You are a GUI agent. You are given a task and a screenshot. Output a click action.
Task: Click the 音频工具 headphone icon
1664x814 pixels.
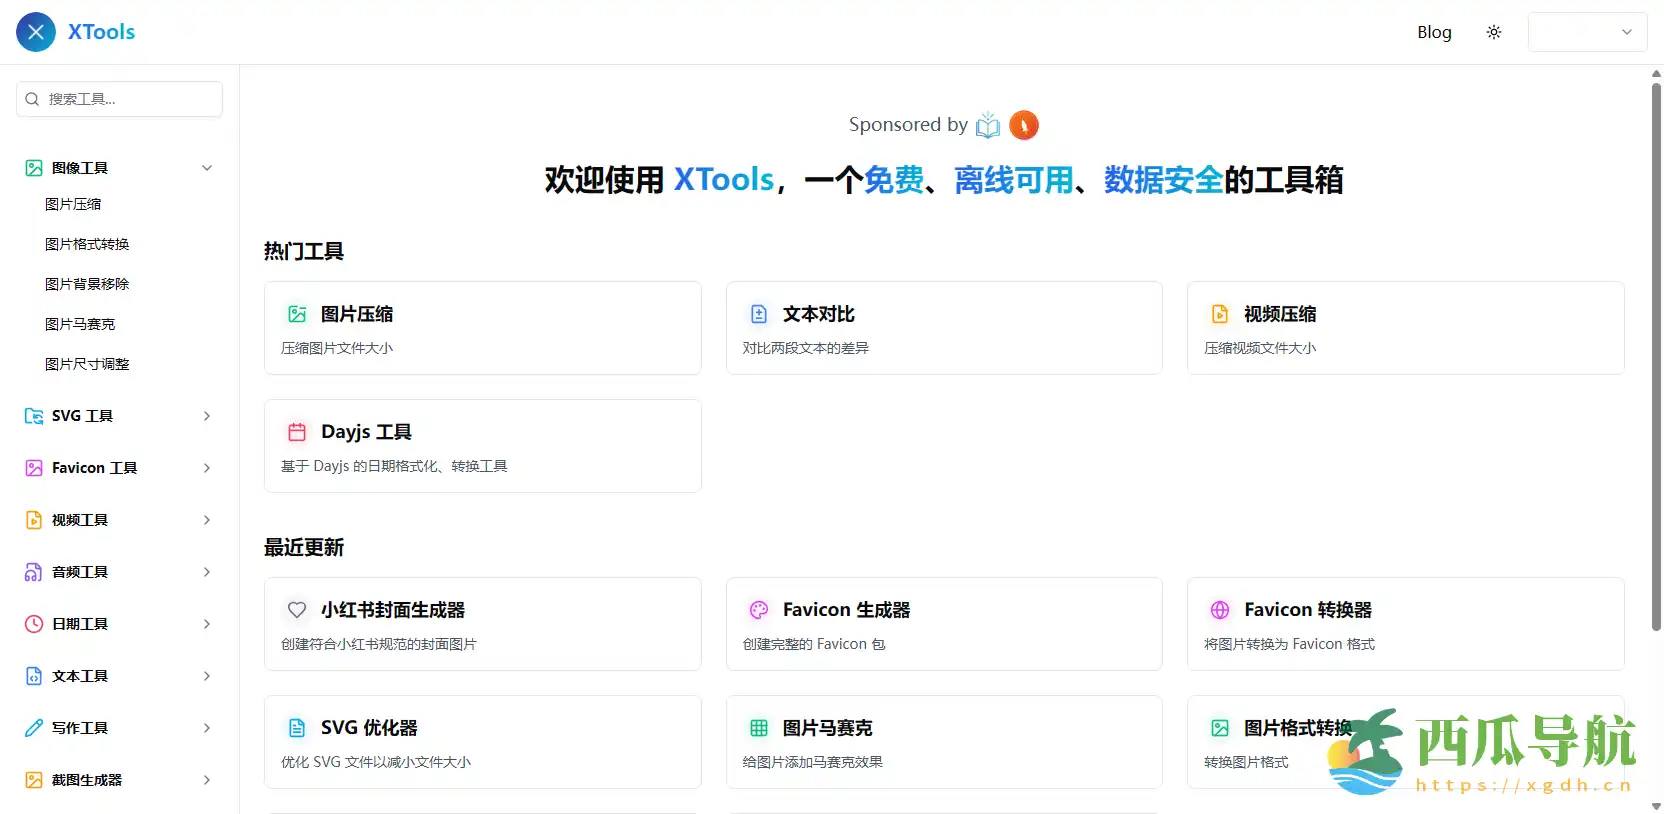[34, 572]
